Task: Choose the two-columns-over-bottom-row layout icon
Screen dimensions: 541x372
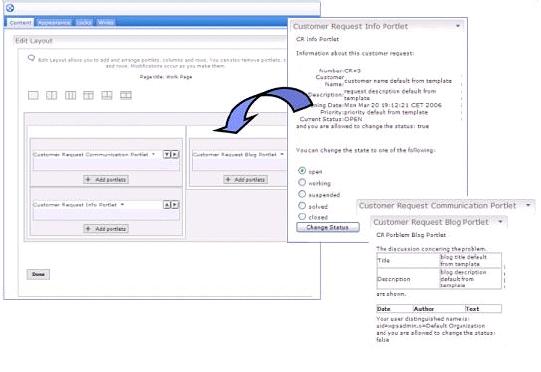Action: click(x=107, y=95)
